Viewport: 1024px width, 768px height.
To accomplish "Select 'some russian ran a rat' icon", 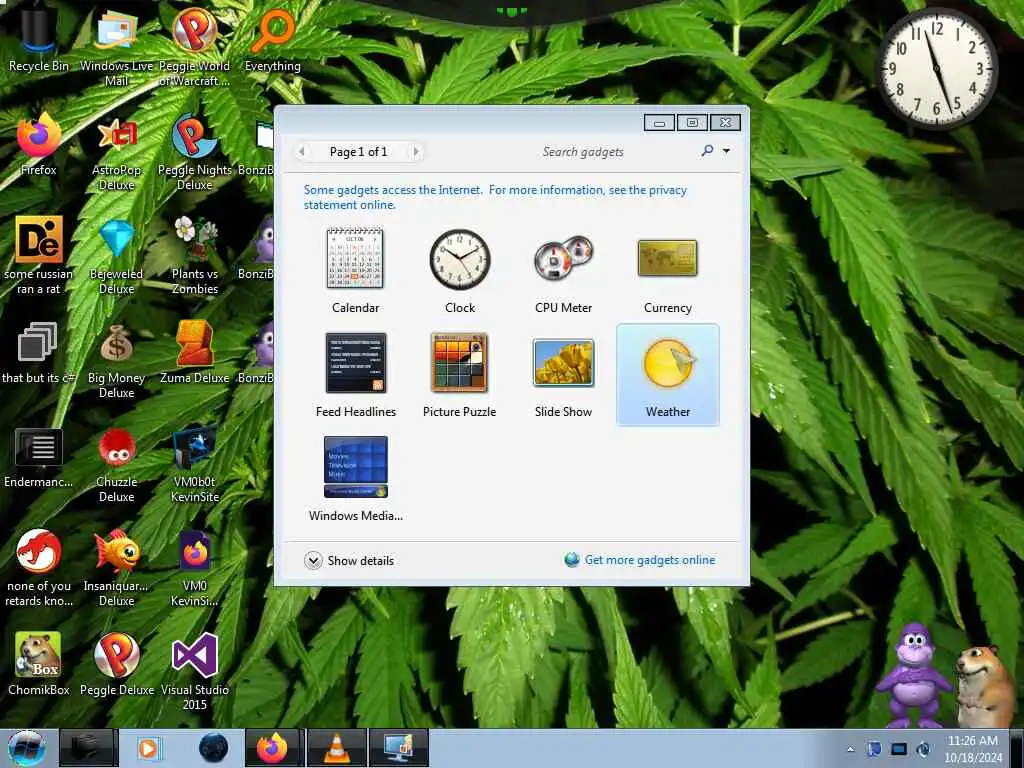I will [39, 255].
